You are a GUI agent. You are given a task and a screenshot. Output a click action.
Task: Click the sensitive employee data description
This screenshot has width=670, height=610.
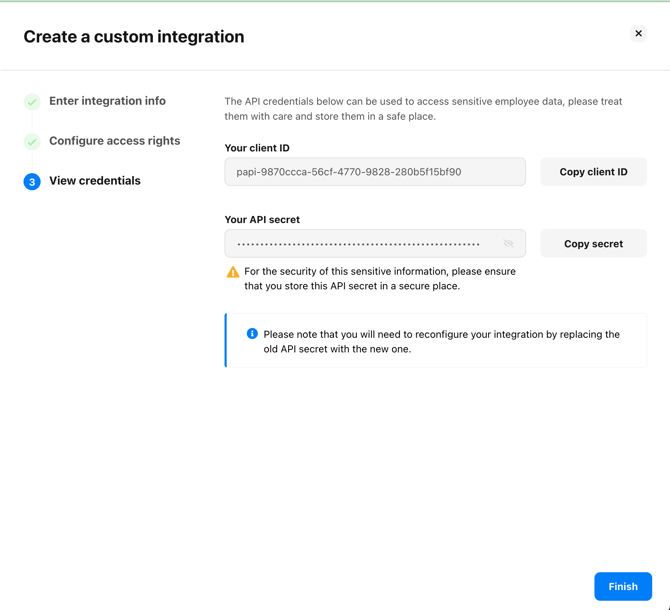[x=423, y=109]
